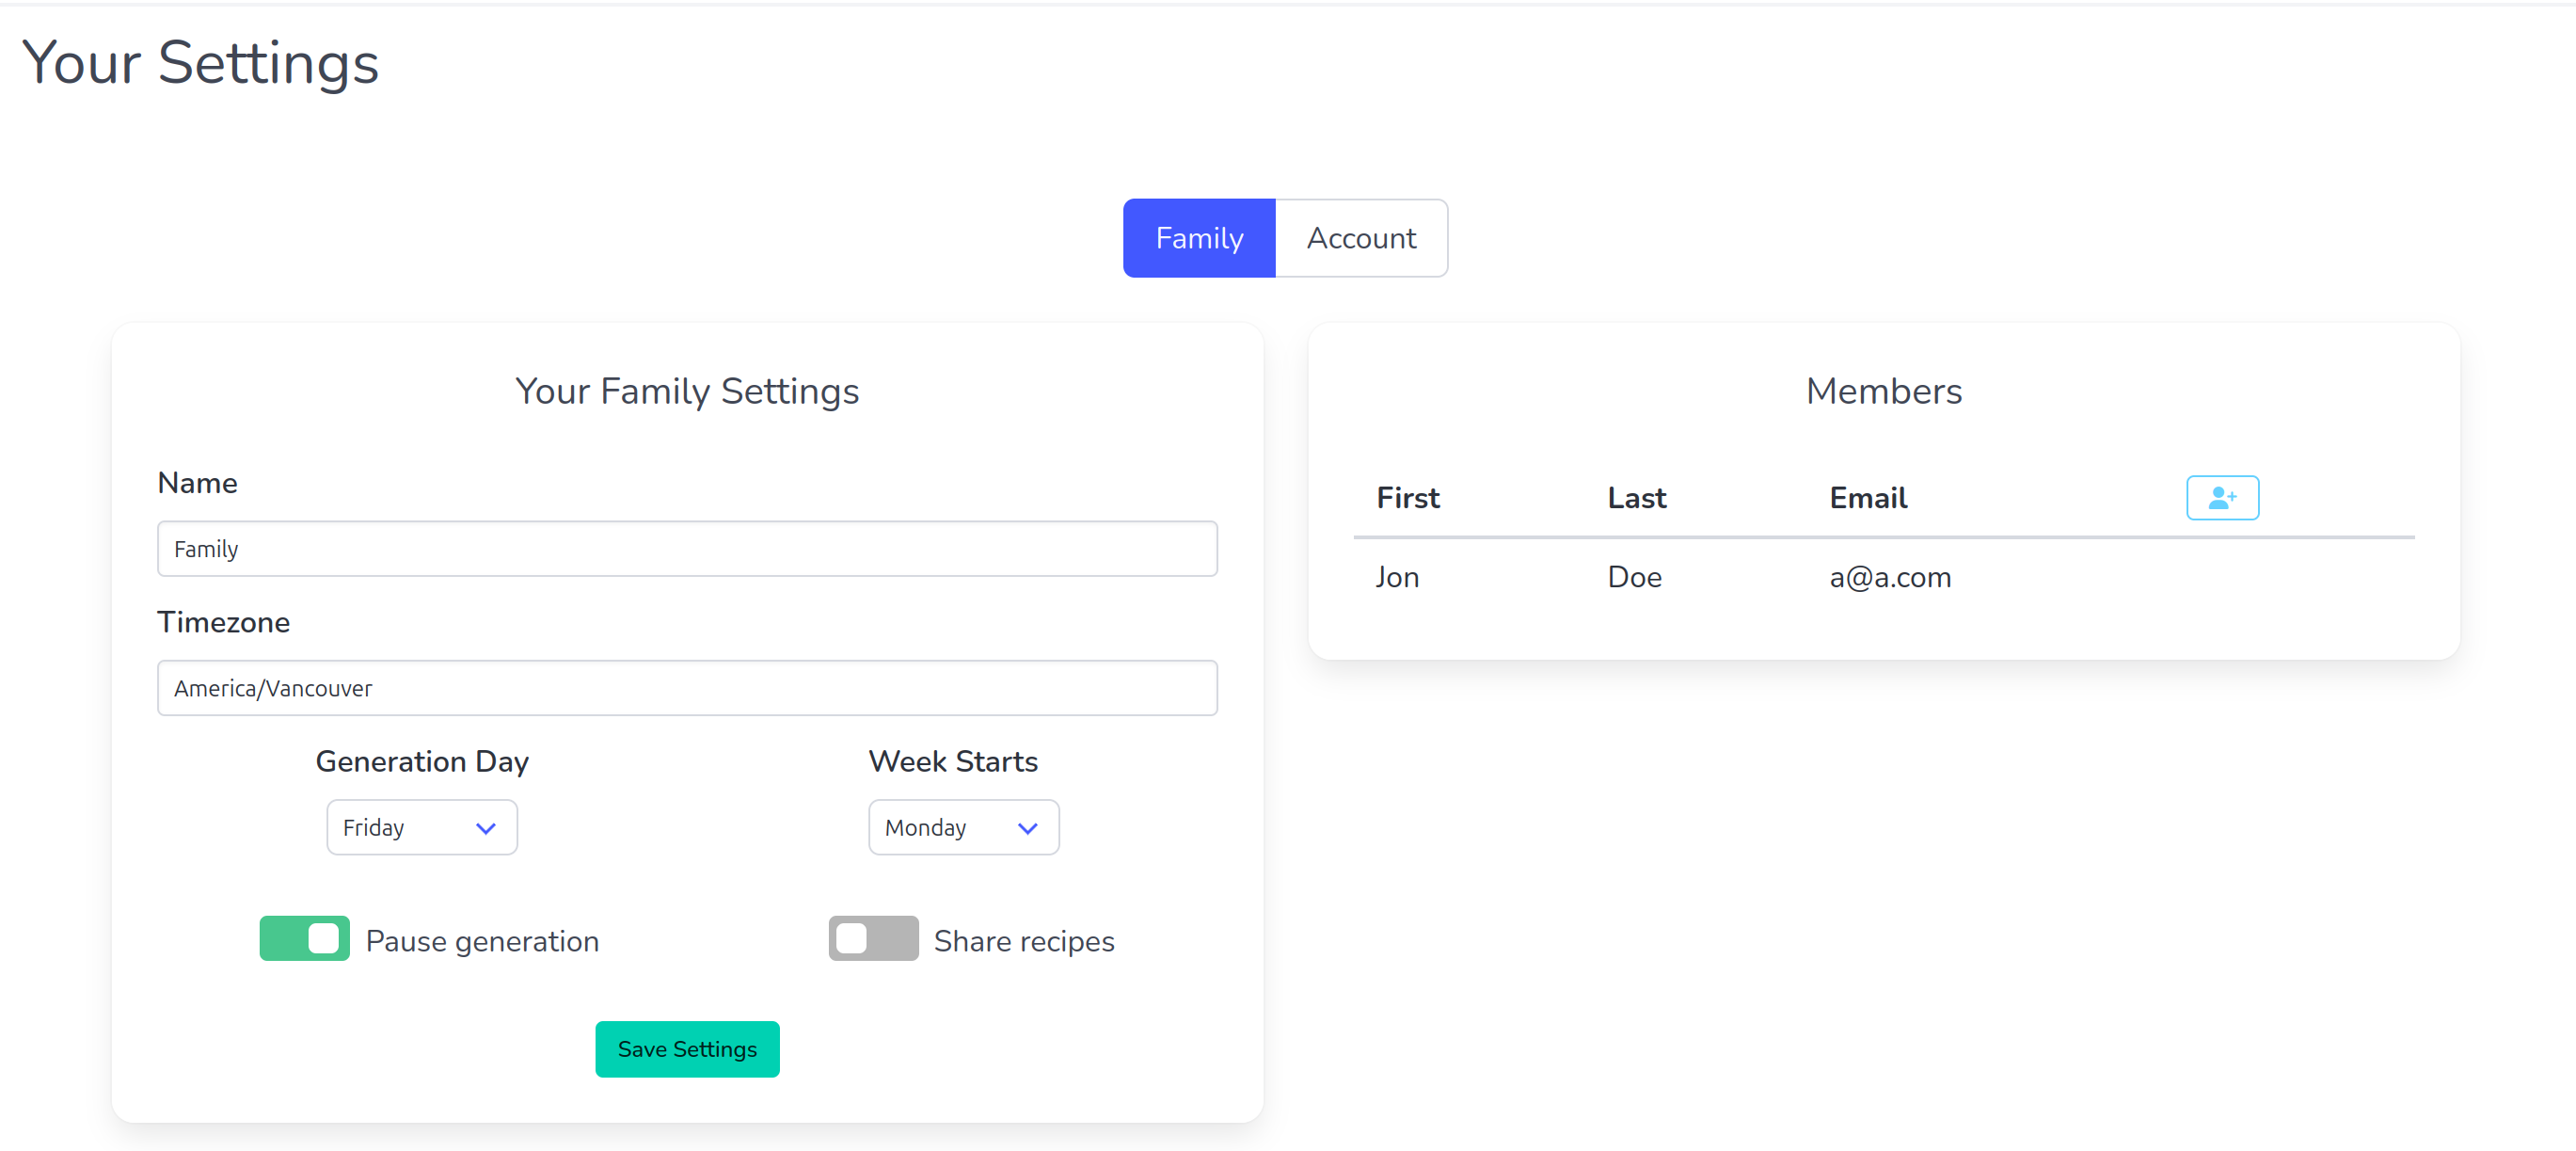This screenshot has width=2576, height=1151.
Task: Click the Last column header
Action: pos(1636,498)
